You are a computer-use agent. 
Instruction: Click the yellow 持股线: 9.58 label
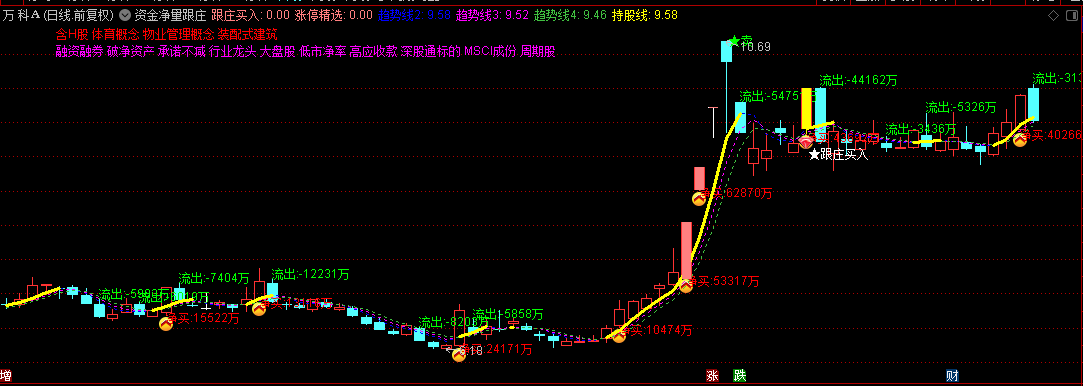click(x=644, y=15)
